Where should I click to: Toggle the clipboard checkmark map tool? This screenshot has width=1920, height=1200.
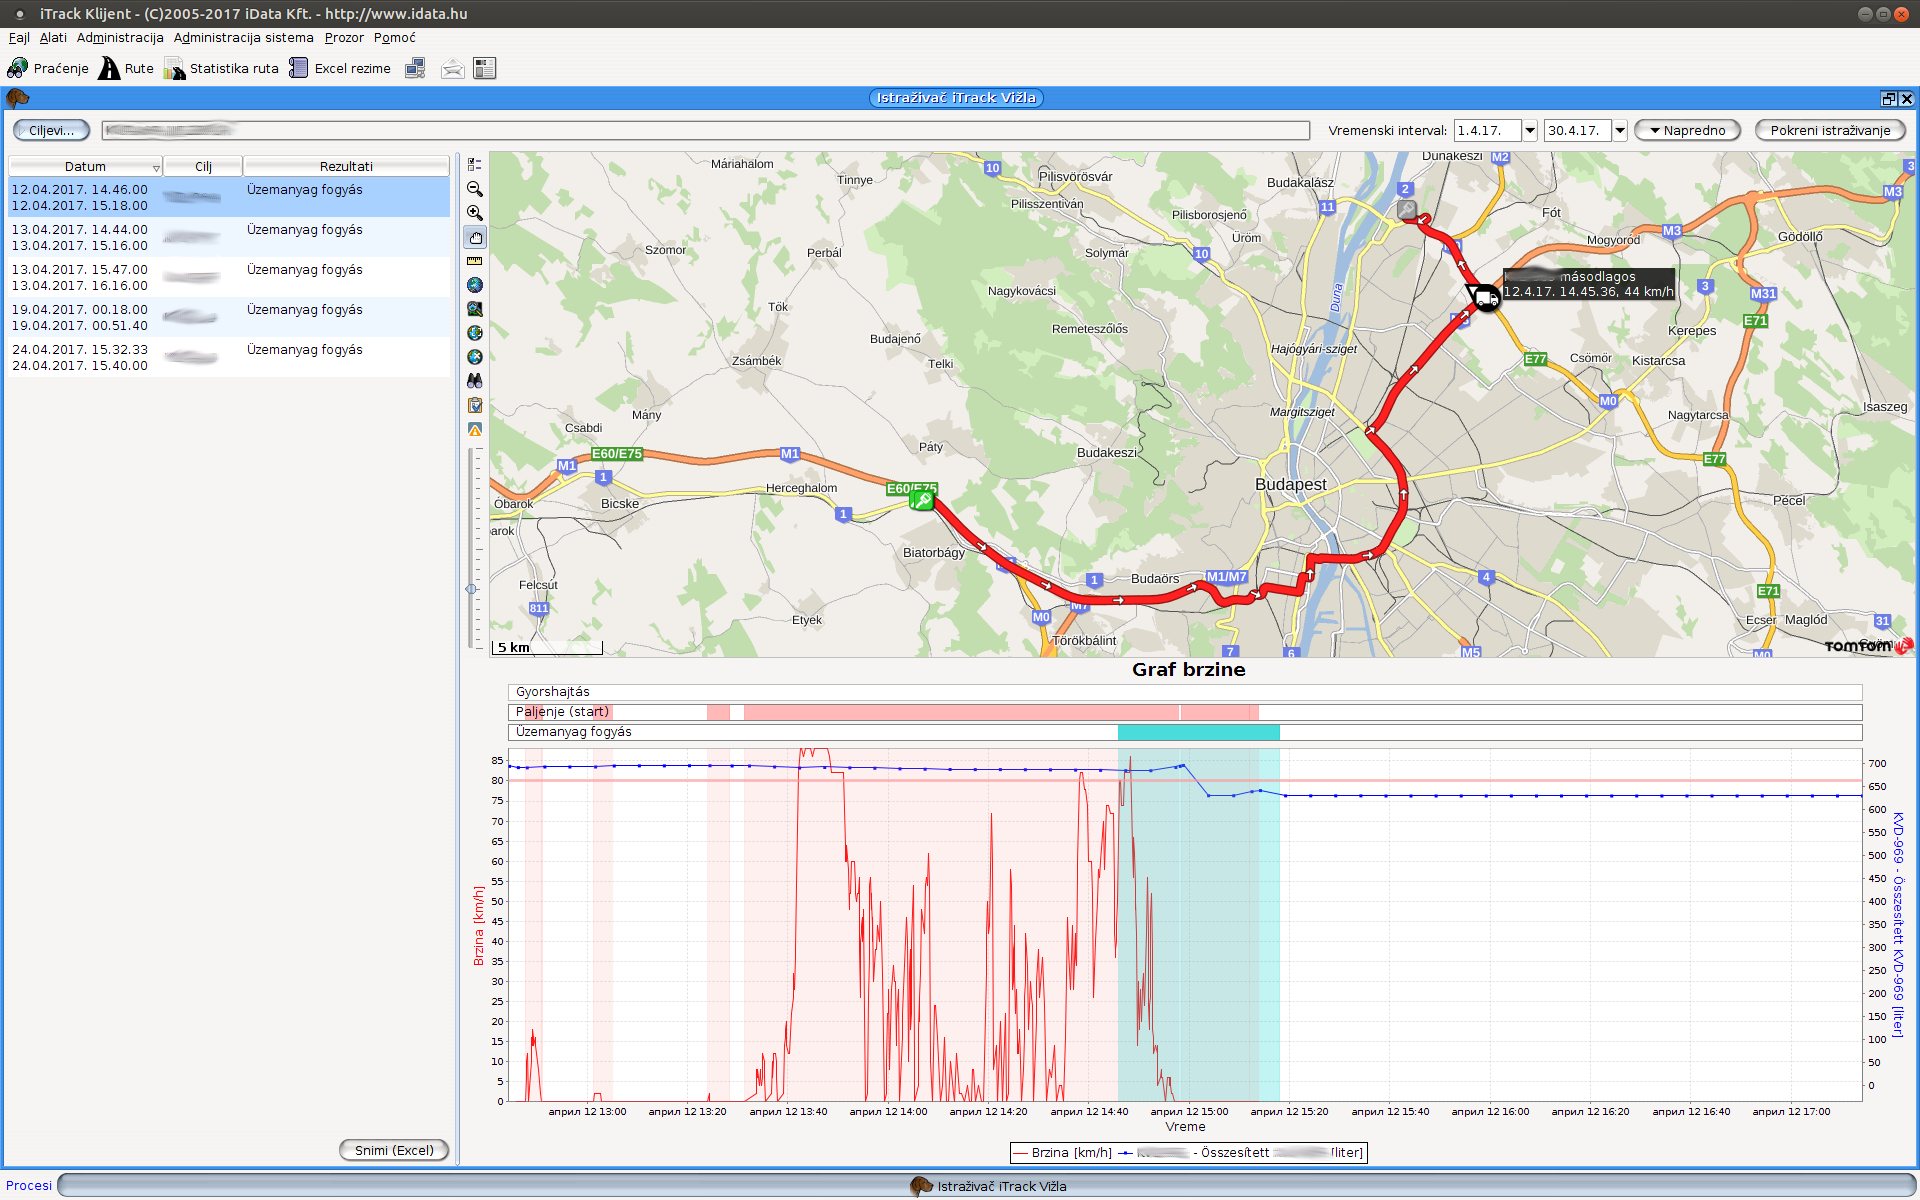475,405
